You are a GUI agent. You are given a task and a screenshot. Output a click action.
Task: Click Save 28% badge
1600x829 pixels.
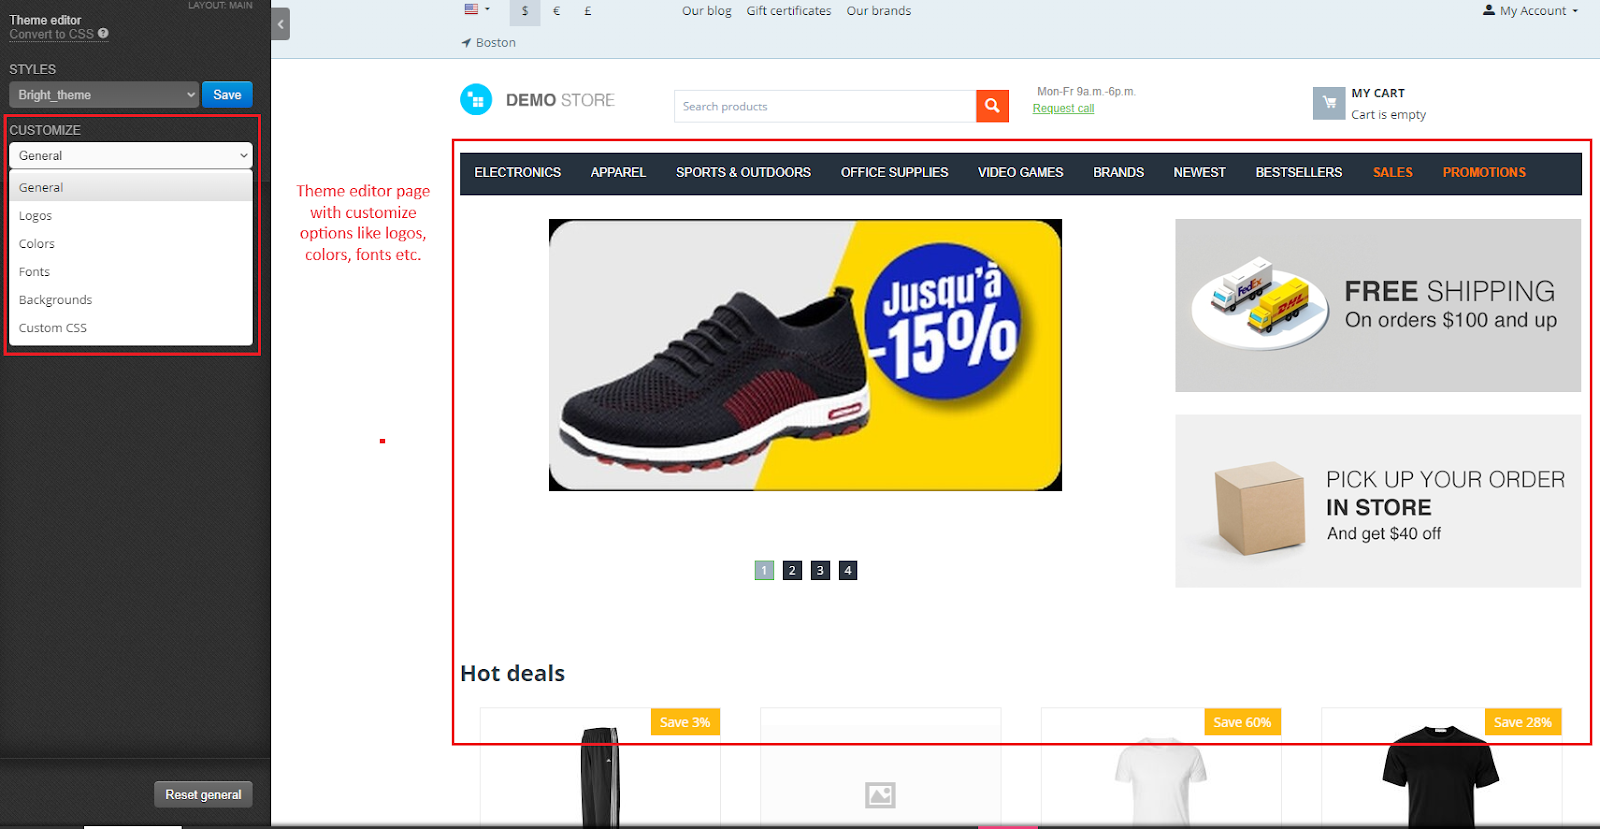pyautogui.click(x=1523, y=722)
